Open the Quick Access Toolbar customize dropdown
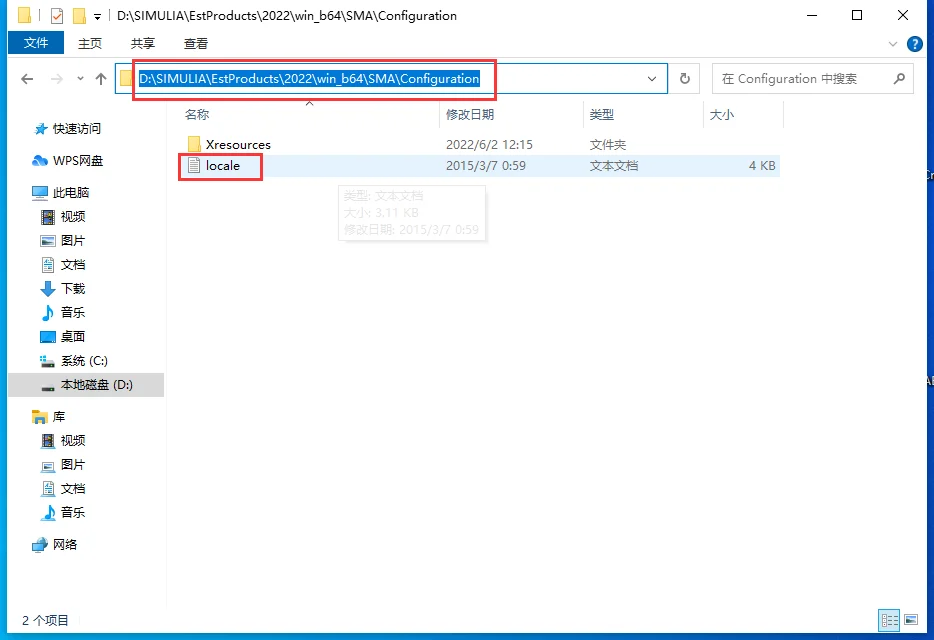The width and height of the screenshot is (934, 640). click(x=97, y=17)
